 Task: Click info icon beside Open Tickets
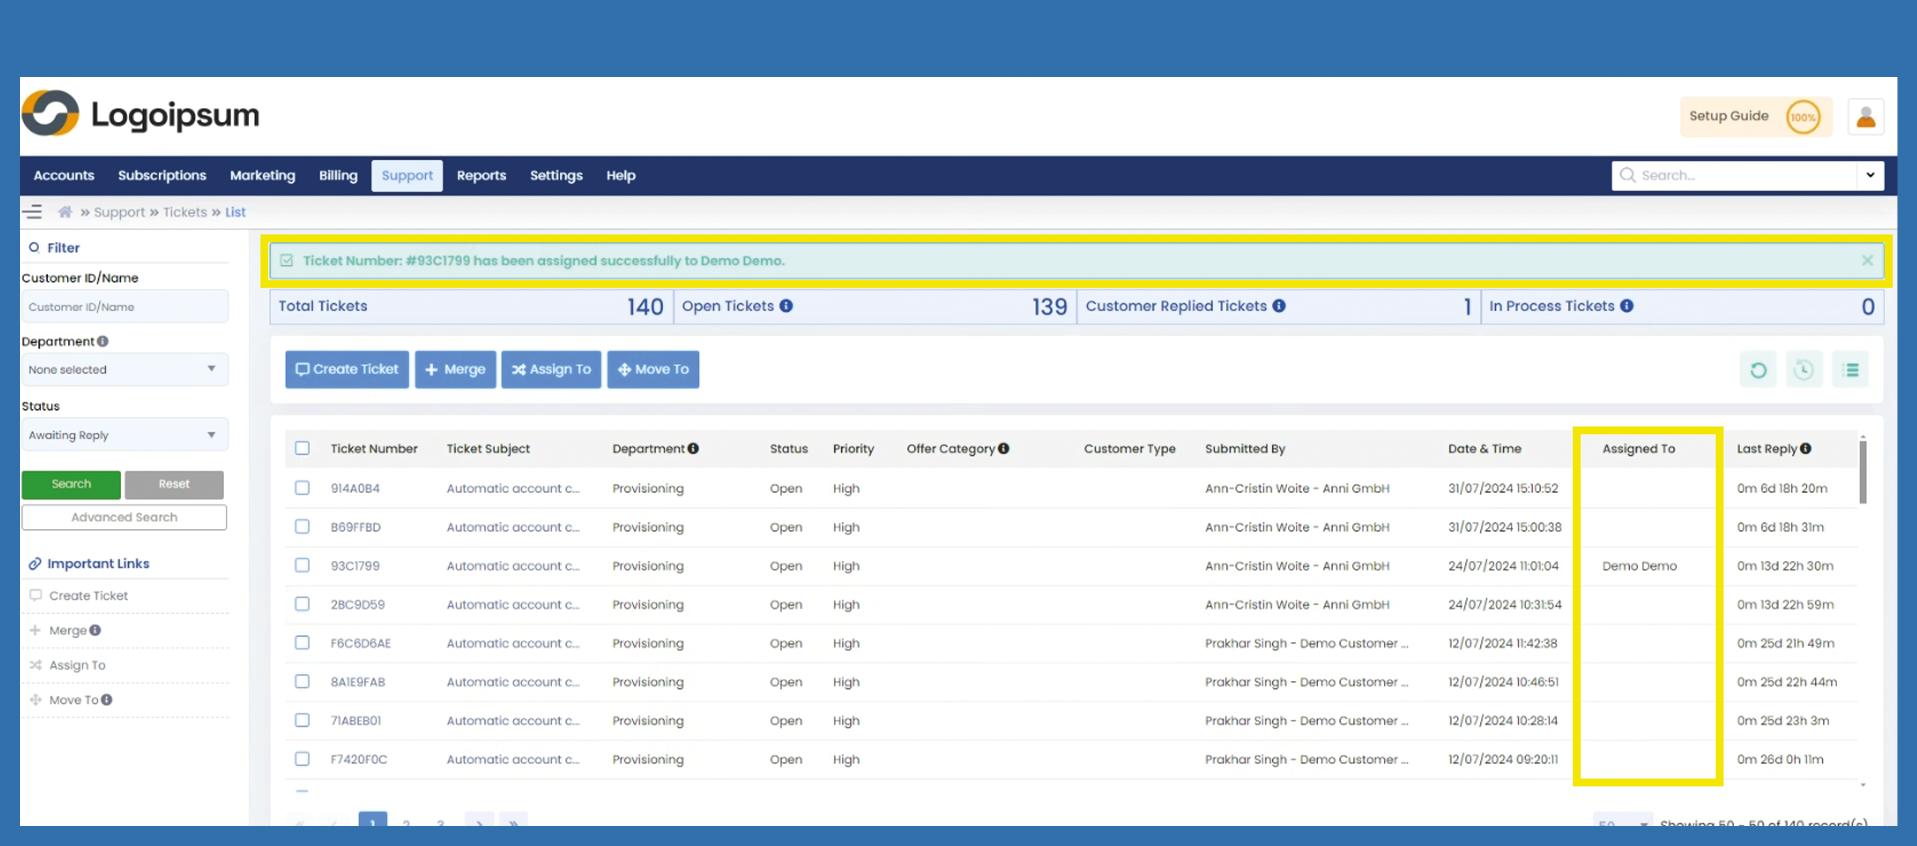pyautogui.click(x=786, y=306)
